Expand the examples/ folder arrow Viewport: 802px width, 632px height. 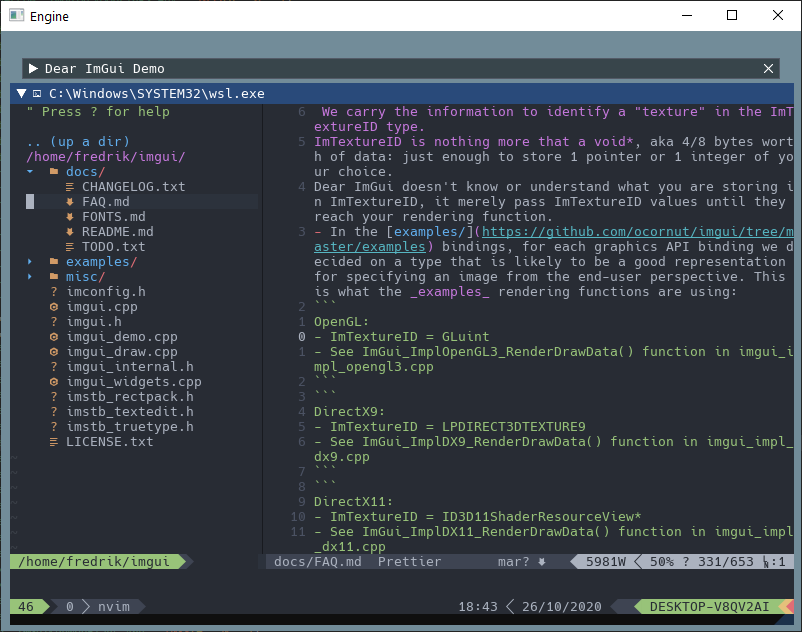(x=30, y=262)
